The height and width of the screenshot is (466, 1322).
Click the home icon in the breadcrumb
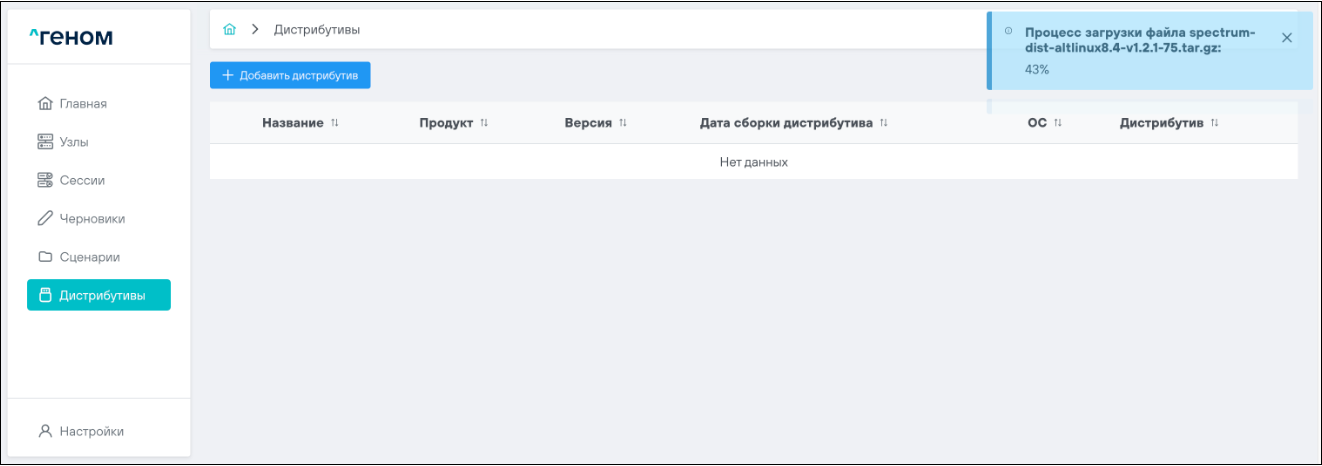(229, 30)
